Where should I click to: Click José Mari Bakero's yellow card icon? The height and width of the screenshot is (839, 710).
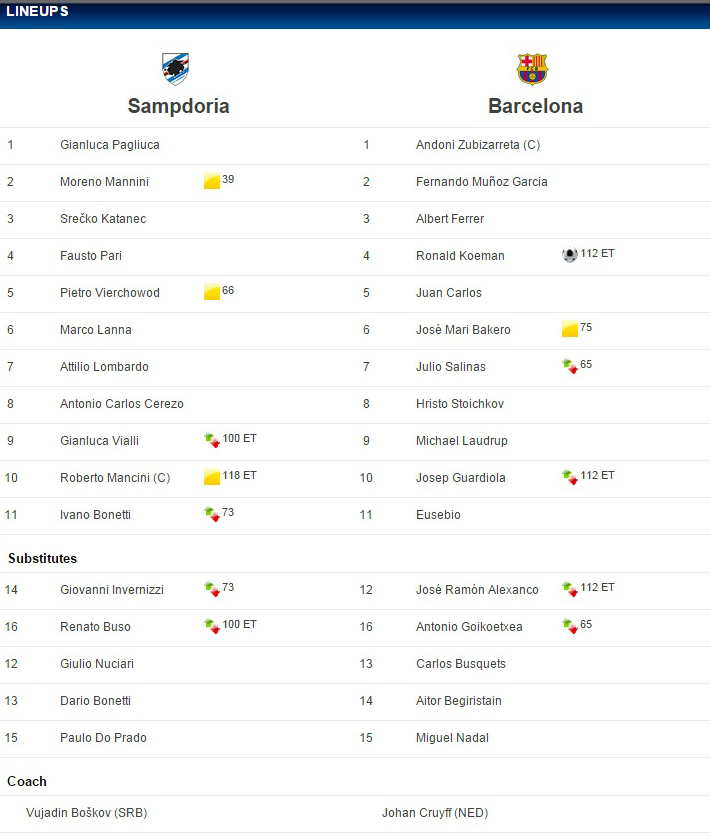(x=570, y=329)
